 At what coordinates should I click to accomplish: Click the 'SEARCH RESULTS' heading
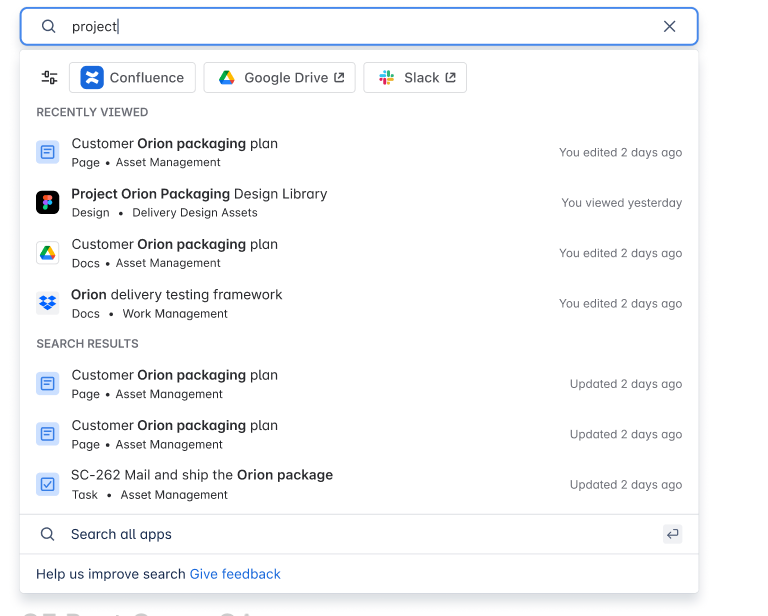coord(87,344)
